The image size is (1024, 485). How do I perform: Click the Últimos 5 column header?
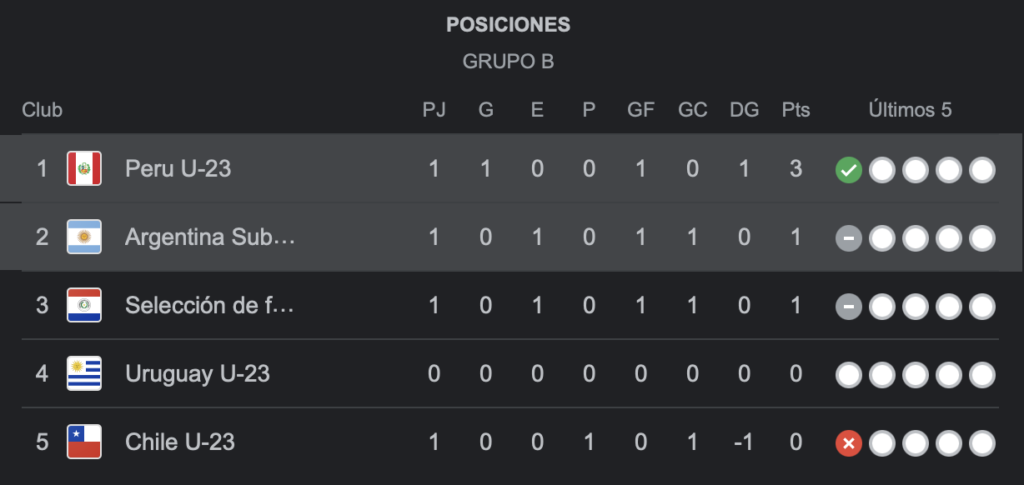pyautogui.click(x=910, y=110)
